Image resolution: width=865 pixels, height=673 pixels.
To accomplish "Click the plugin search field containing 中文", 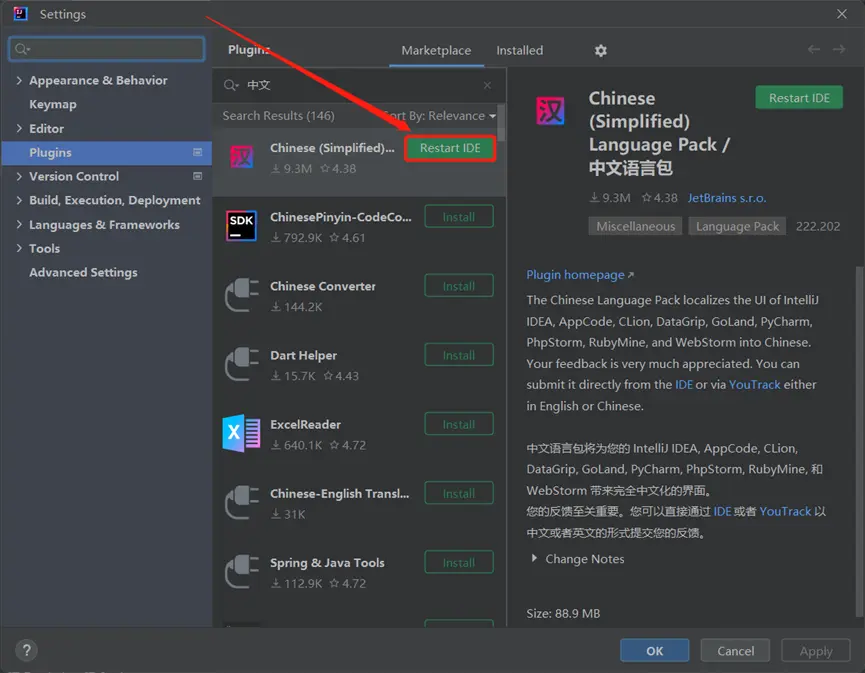I will 359,85.
